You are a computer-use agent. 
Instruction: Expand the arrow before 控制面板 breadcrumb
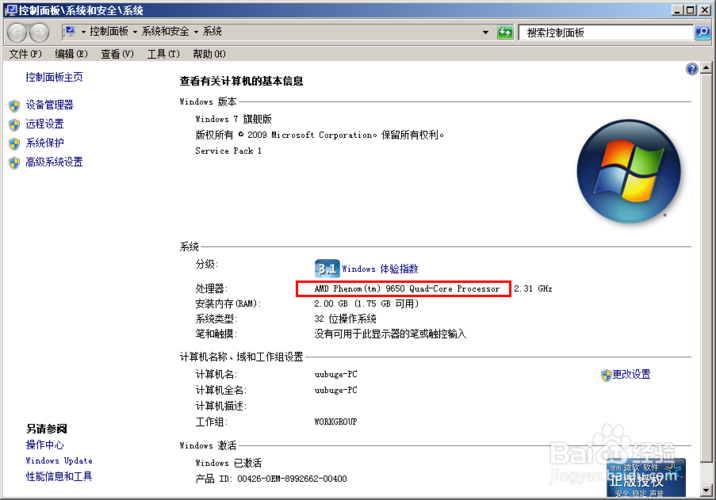click(x=83, y=32)
